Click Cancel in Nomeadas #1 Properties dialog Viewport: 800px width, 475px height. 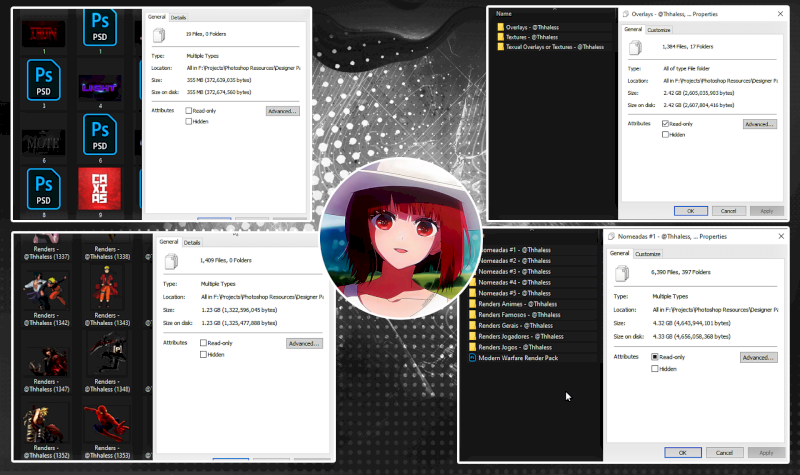point(727,451)
